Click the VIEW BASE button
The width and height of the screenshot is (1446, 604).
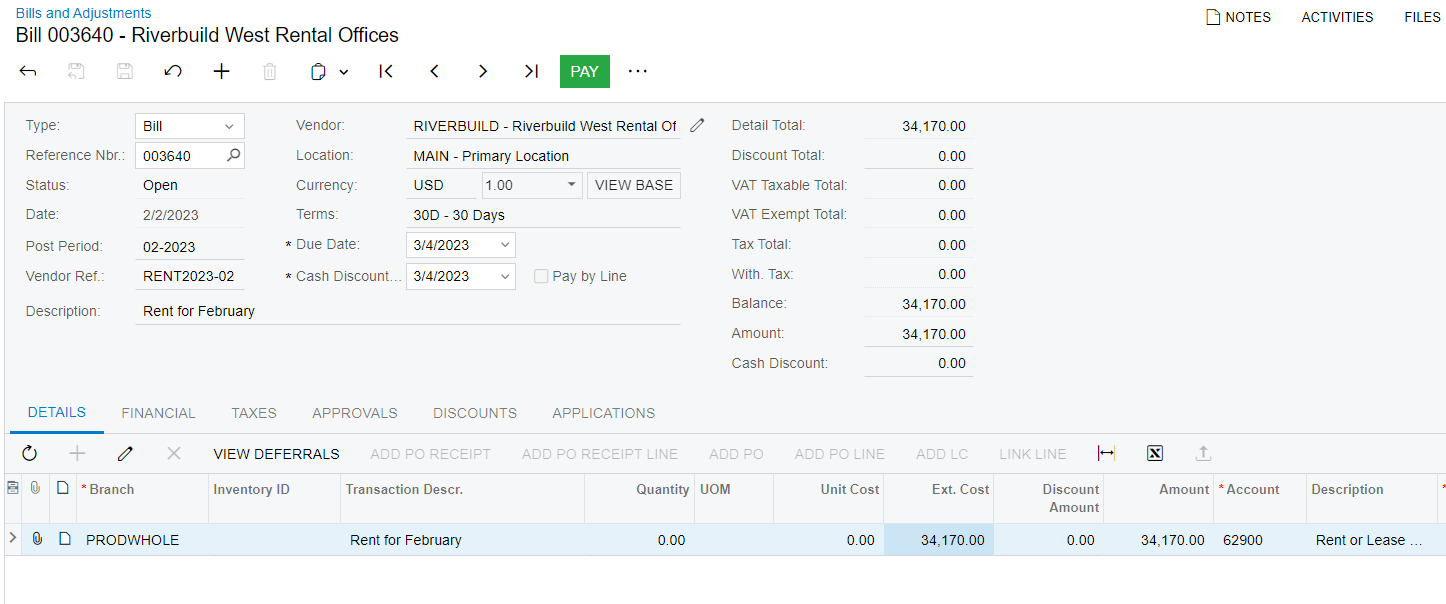634,185
